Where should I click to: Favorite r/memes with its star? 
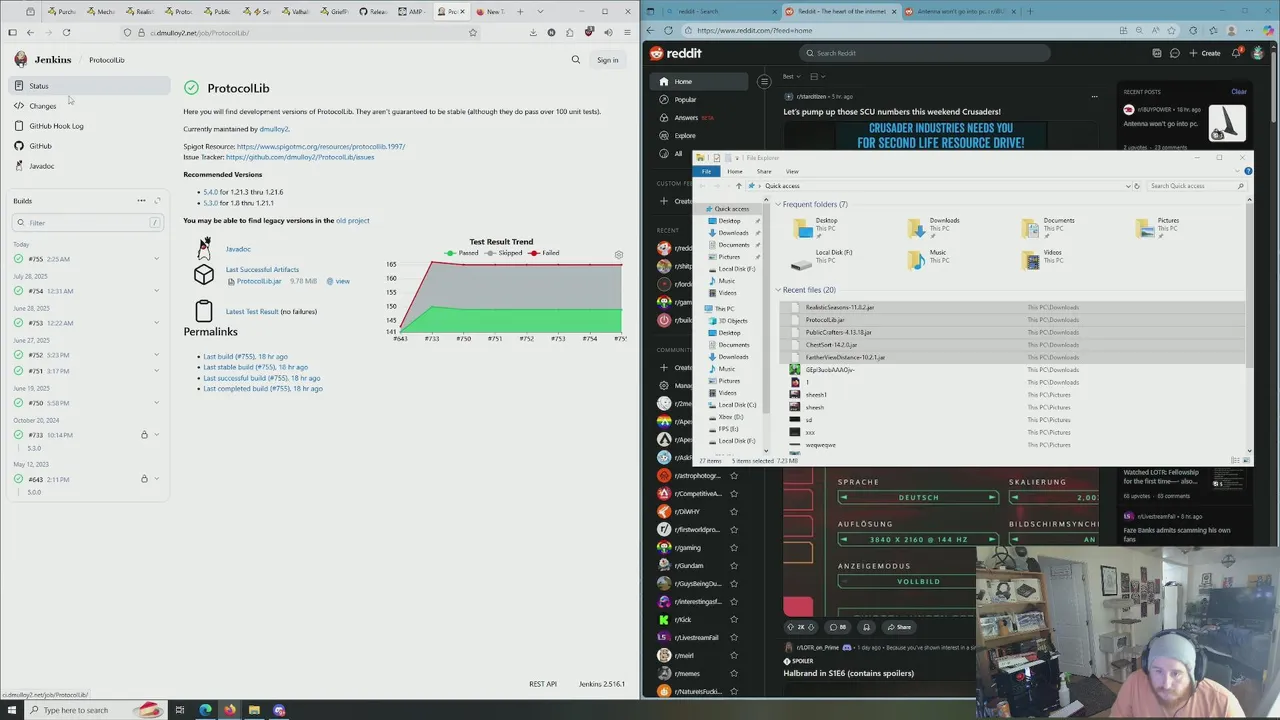point(733,674)
